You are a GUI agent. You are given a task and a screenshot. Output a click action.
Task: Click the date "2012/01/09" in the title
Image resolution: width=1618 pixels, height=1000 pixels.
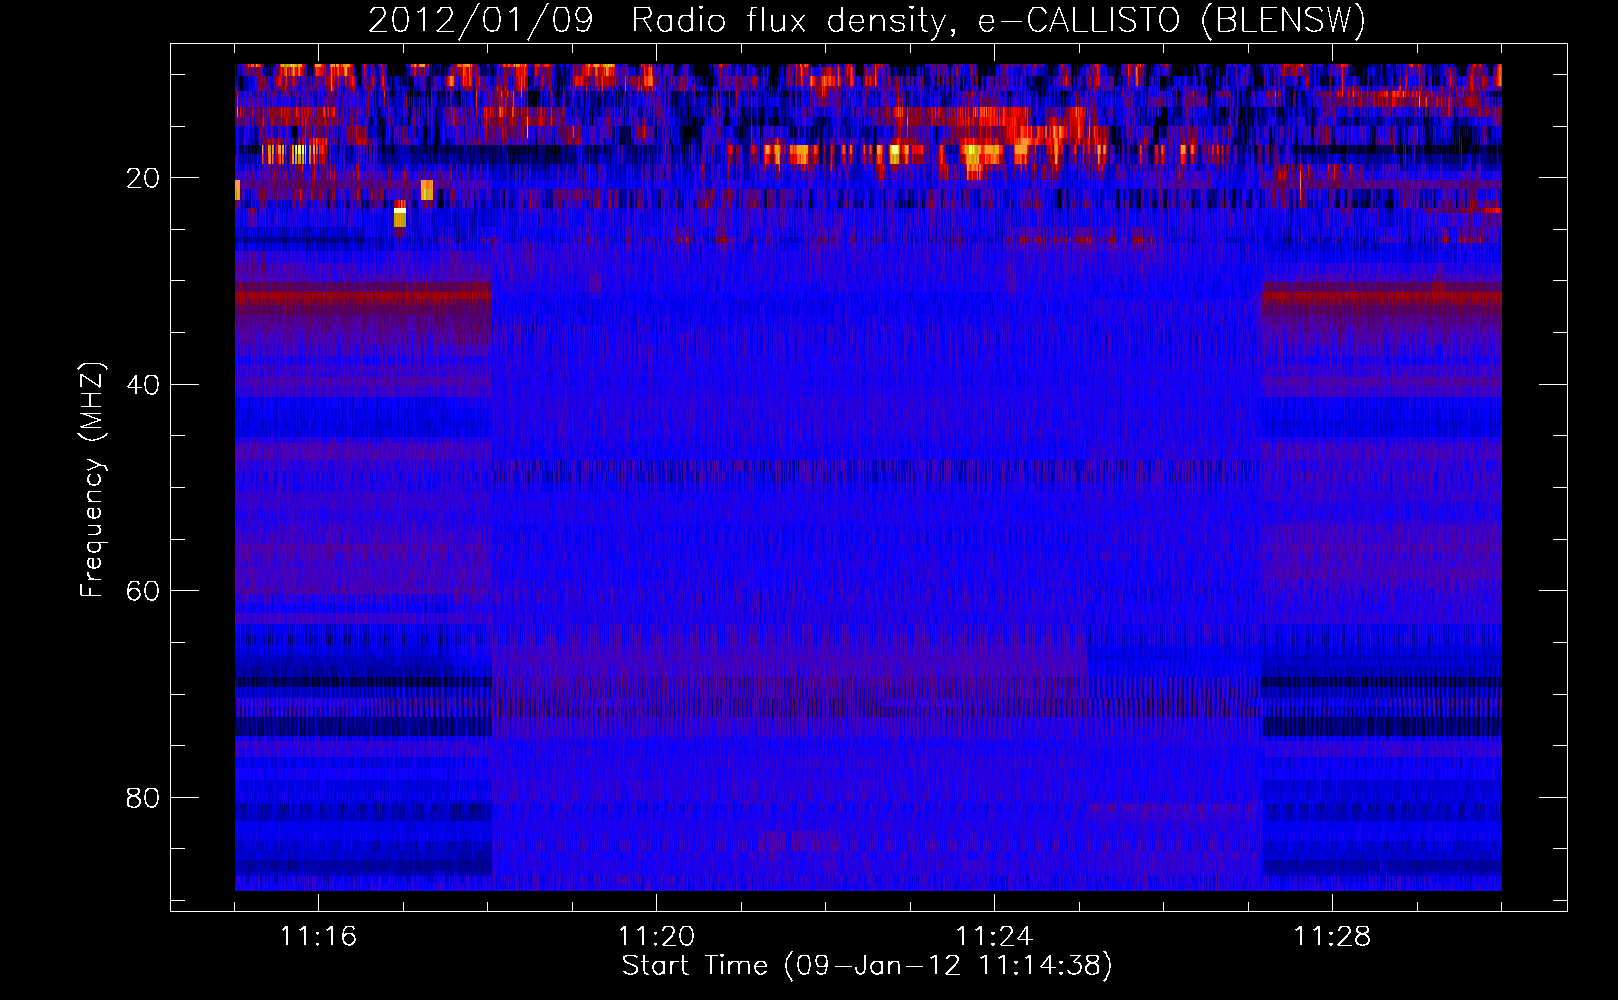480,20
